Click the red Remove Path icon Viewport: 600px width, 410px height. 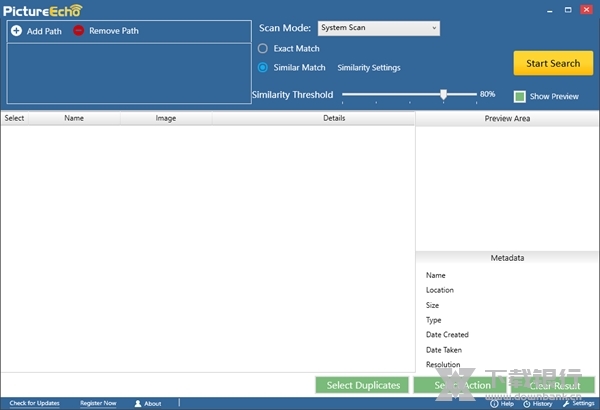point(79,31)
